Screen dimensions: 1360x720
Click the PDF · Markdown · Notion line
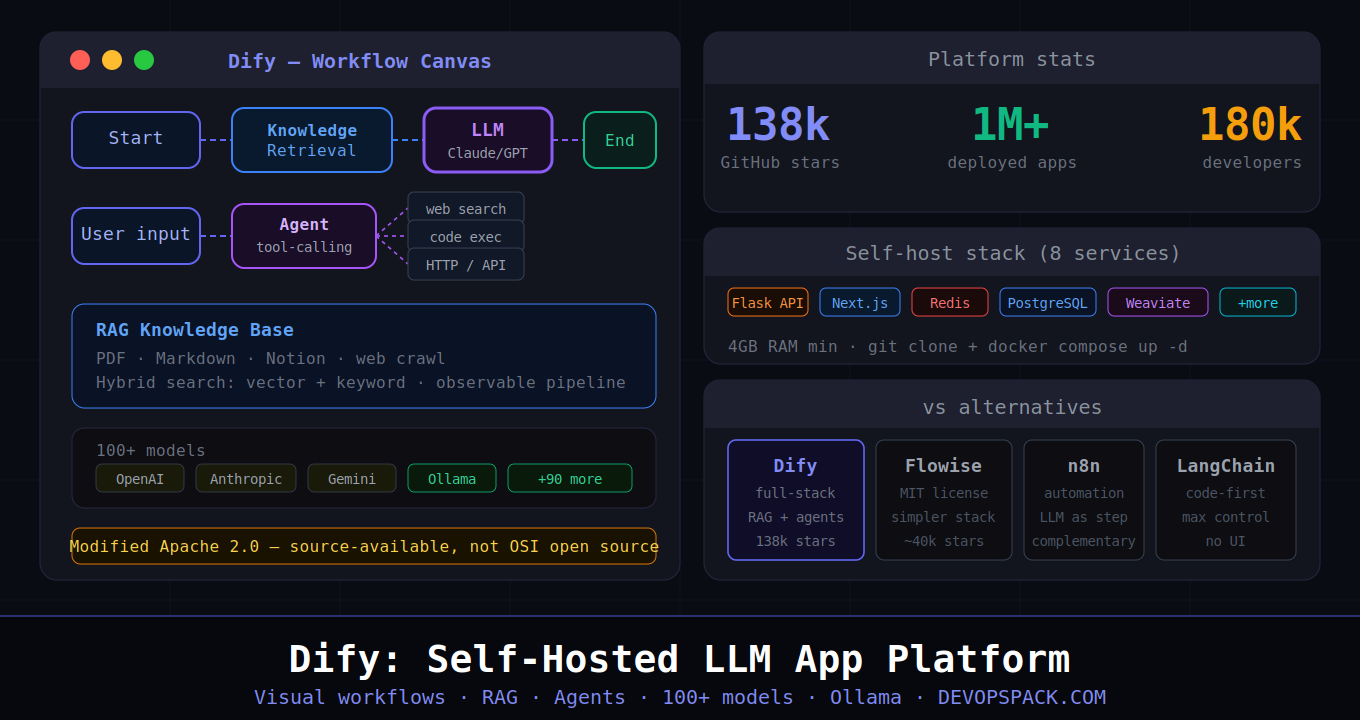coord(271,358)
